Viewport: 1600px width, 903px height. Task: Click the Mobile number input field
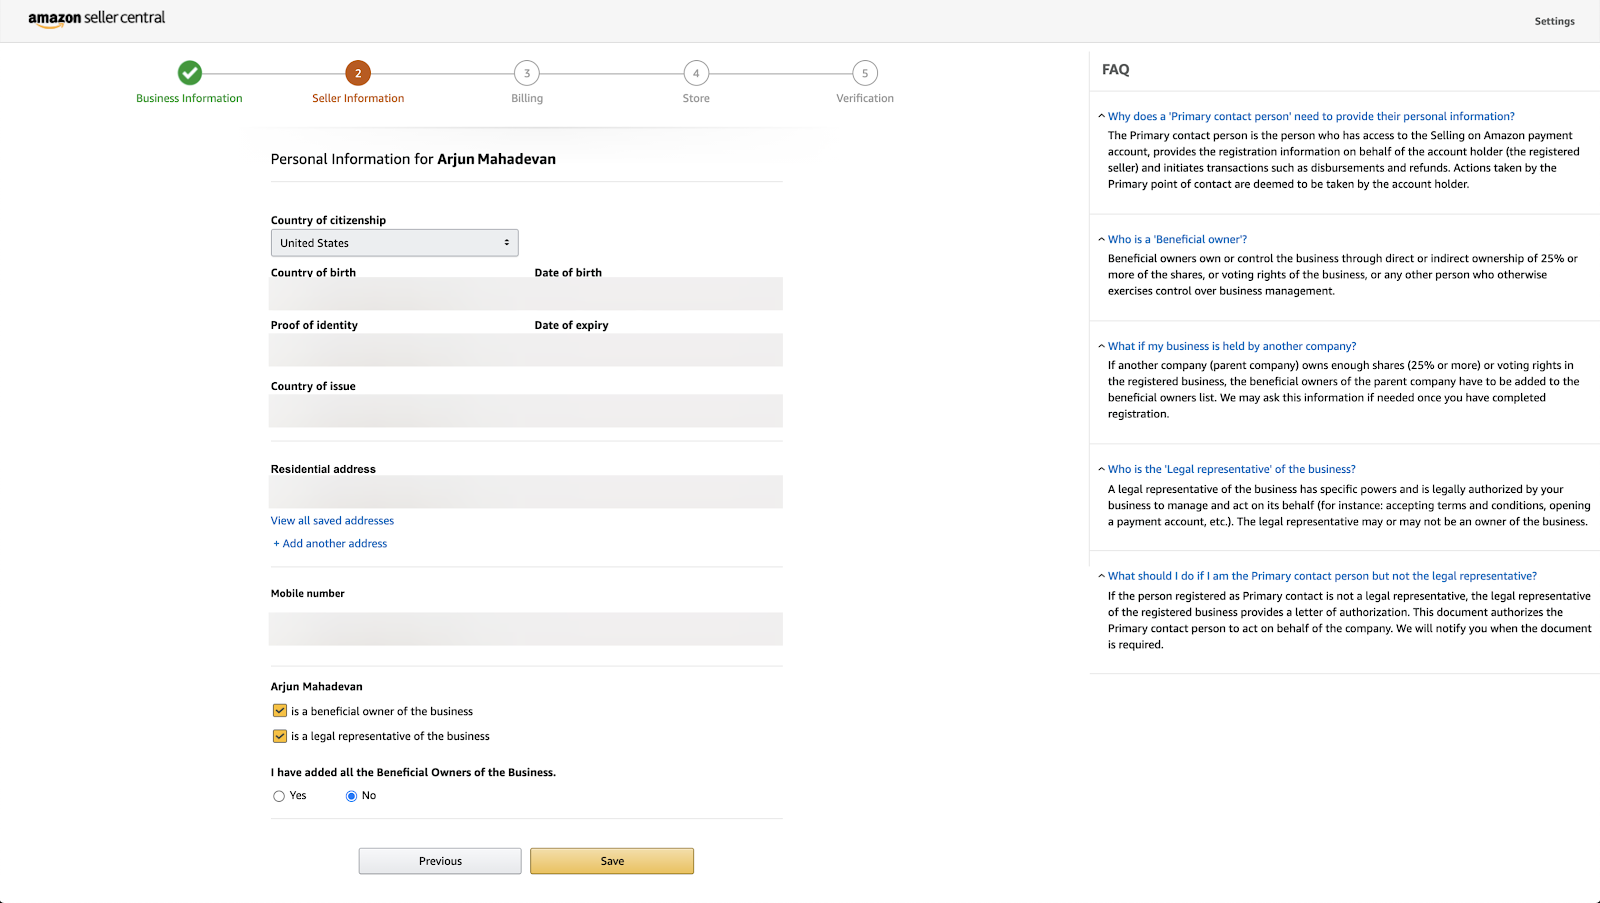coord(525,628)
